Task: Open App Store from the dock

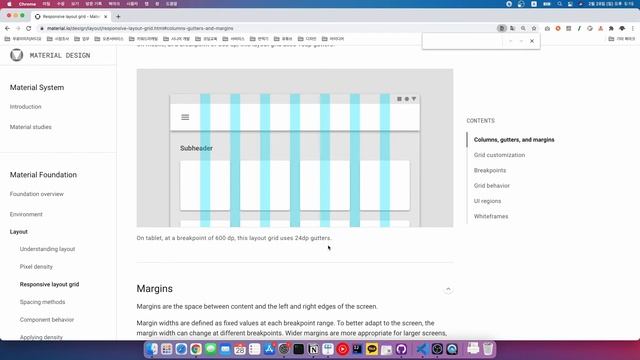Action: 269,349
